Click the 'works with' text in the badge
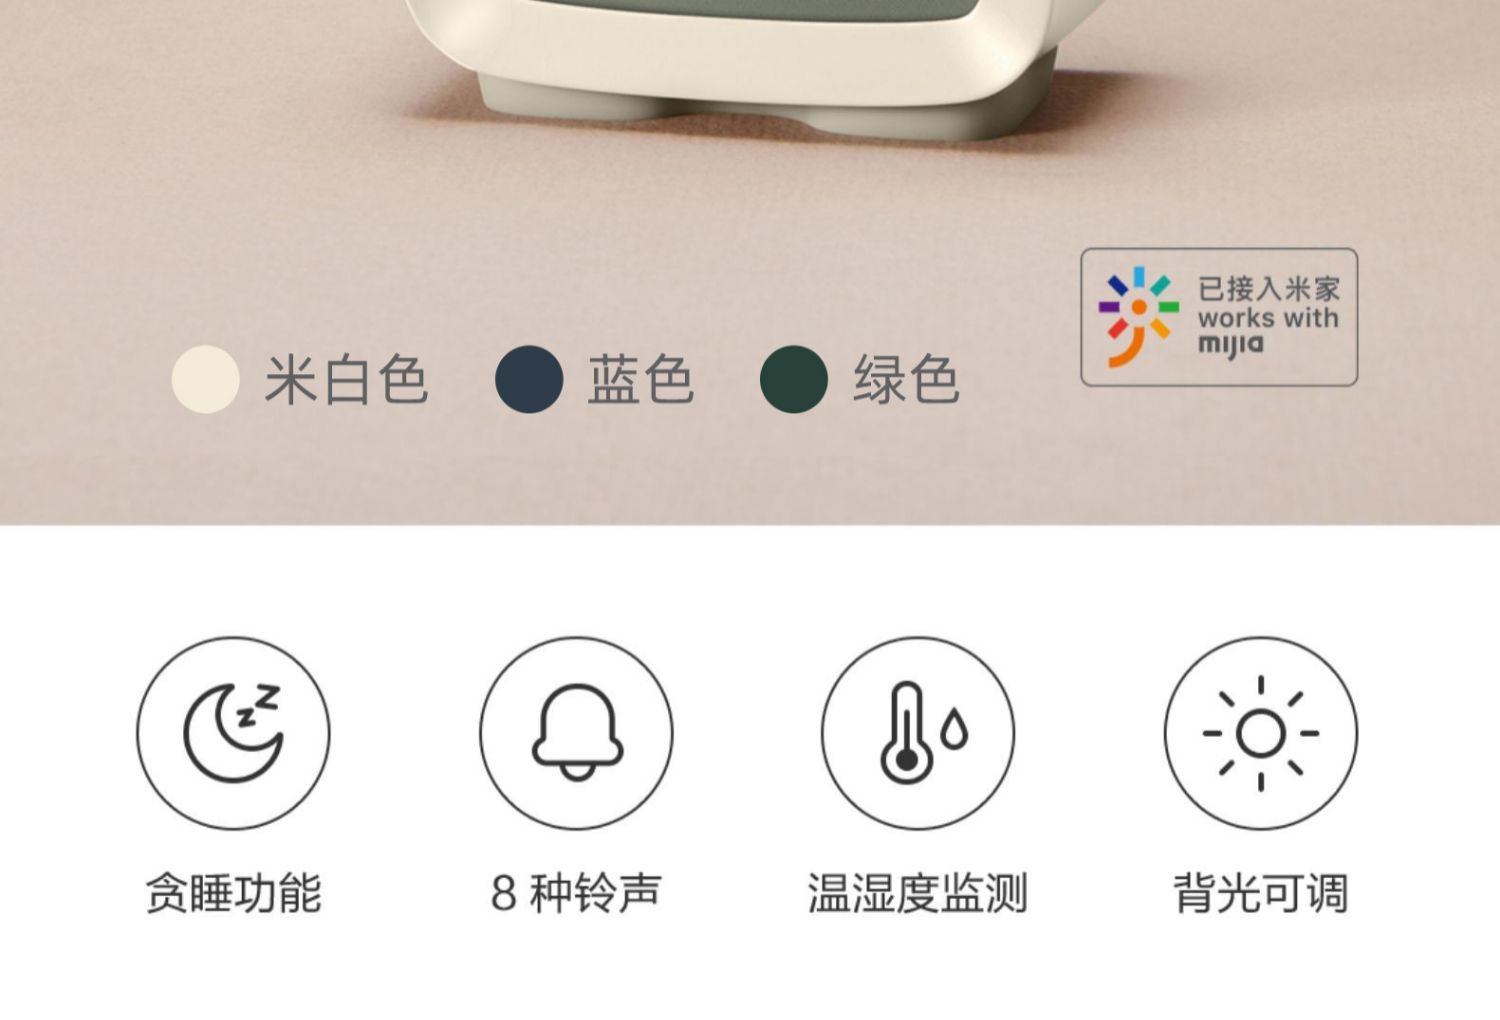1500x1020 pixels. click(1268, 318)
